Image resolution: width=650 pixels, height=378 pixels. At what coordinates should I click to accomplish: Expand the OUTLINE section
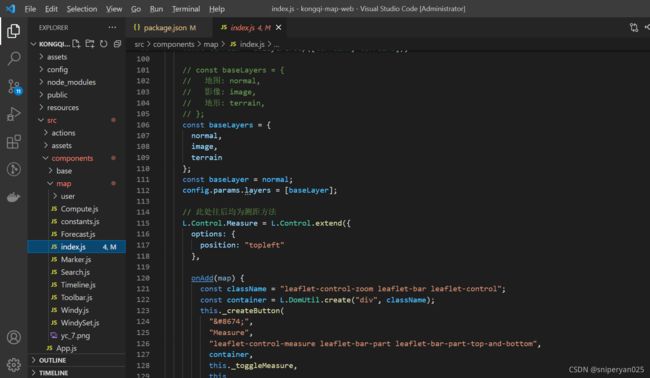click(77, 360)
